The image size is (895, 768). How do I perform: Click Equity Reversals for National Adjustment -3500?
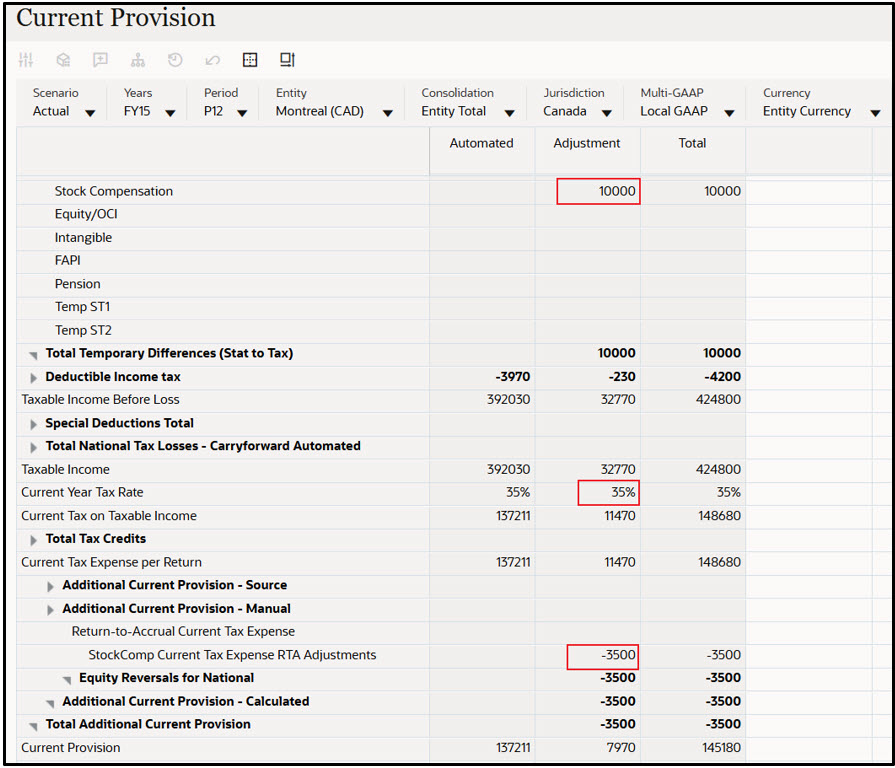618,678
